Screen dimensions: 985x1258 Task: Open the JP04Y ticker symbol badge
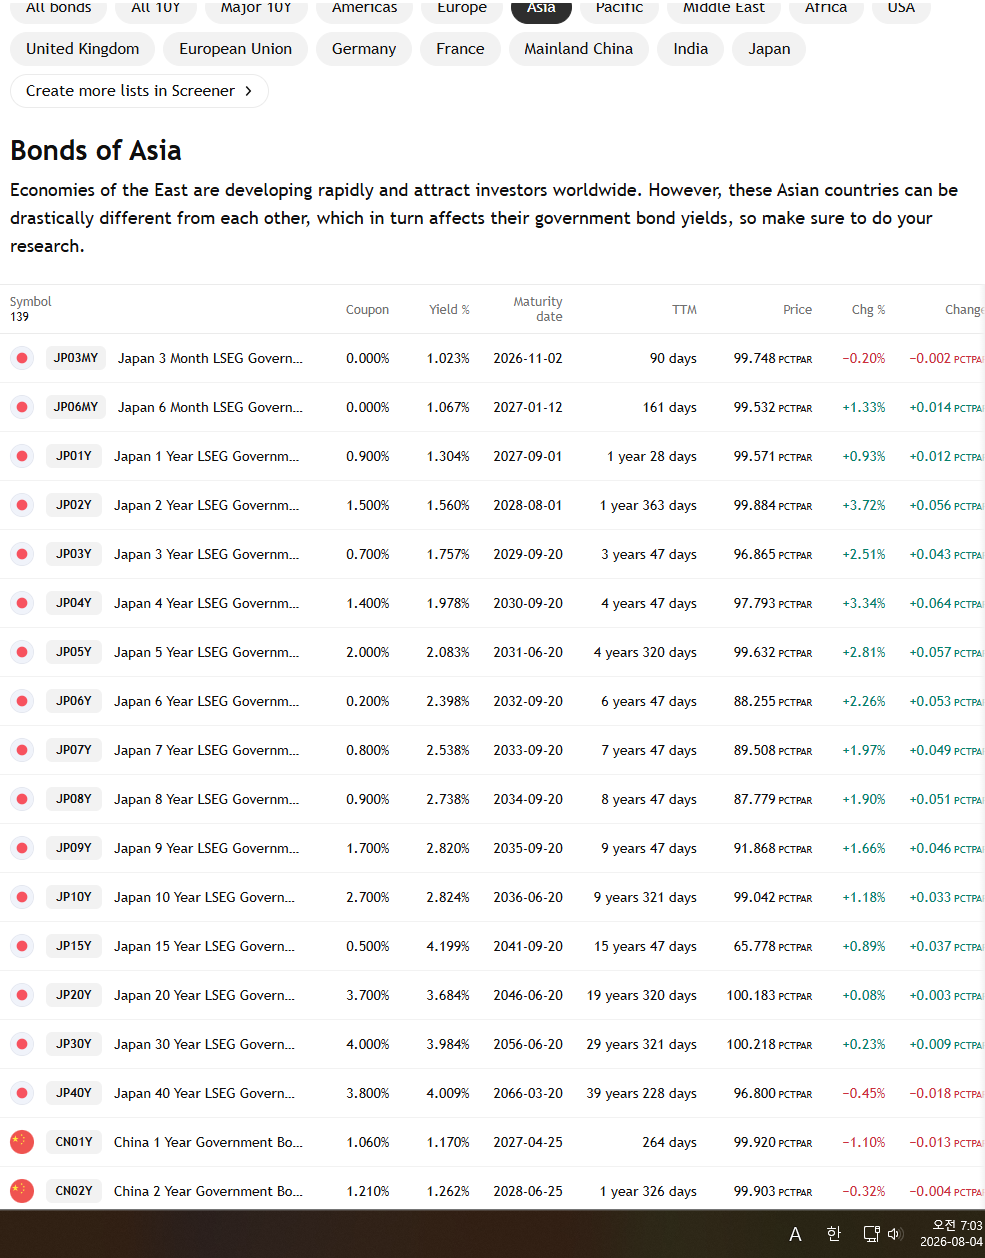(x=74, y=603)
